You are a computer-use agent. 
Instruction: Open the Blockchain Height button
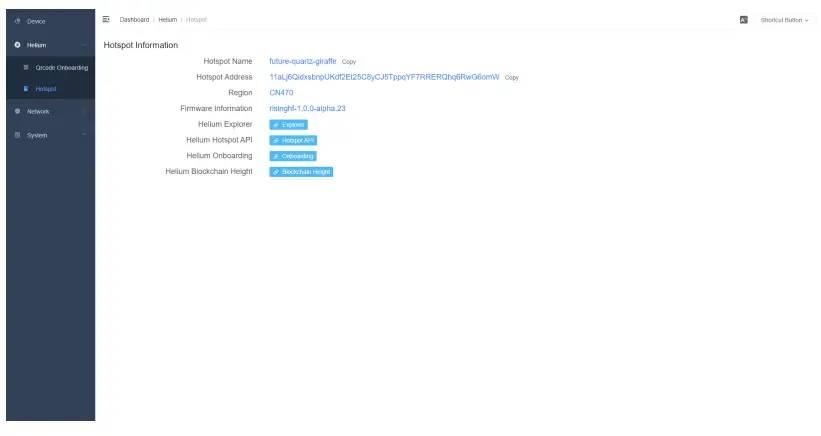pyautogui.click(x=301, y=172)
